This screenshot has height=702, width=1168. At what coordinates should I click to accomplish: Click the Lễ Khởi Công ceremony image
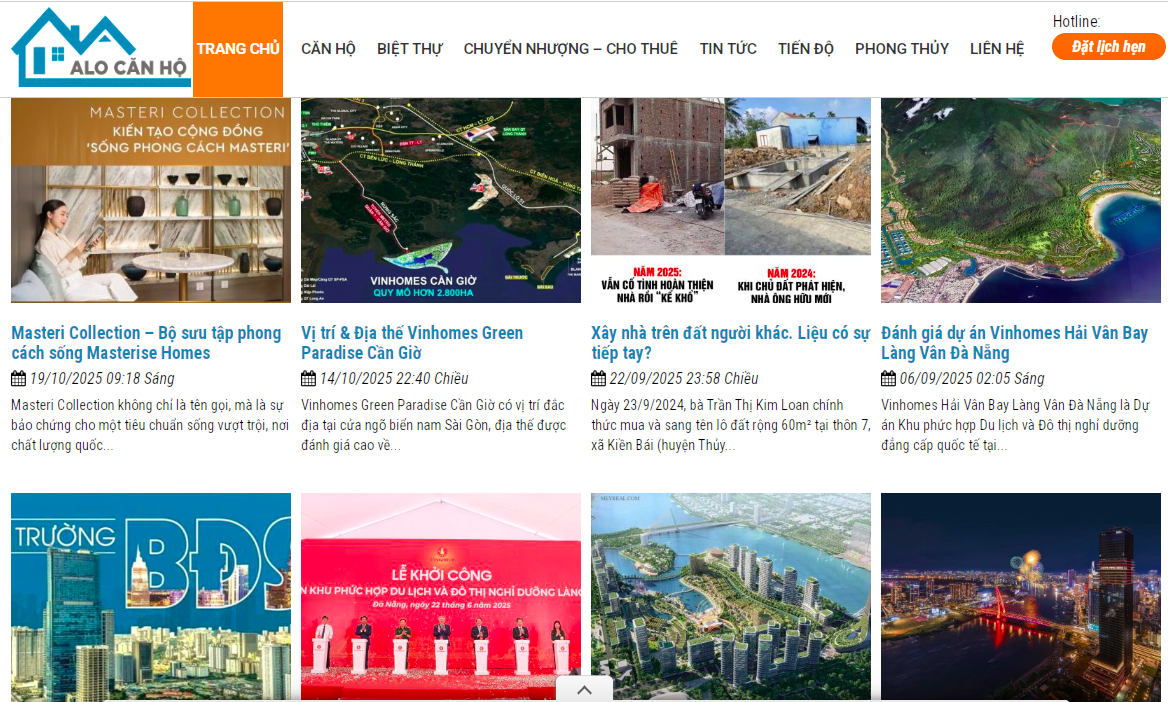pyautogui.click(x=440, y=597)
